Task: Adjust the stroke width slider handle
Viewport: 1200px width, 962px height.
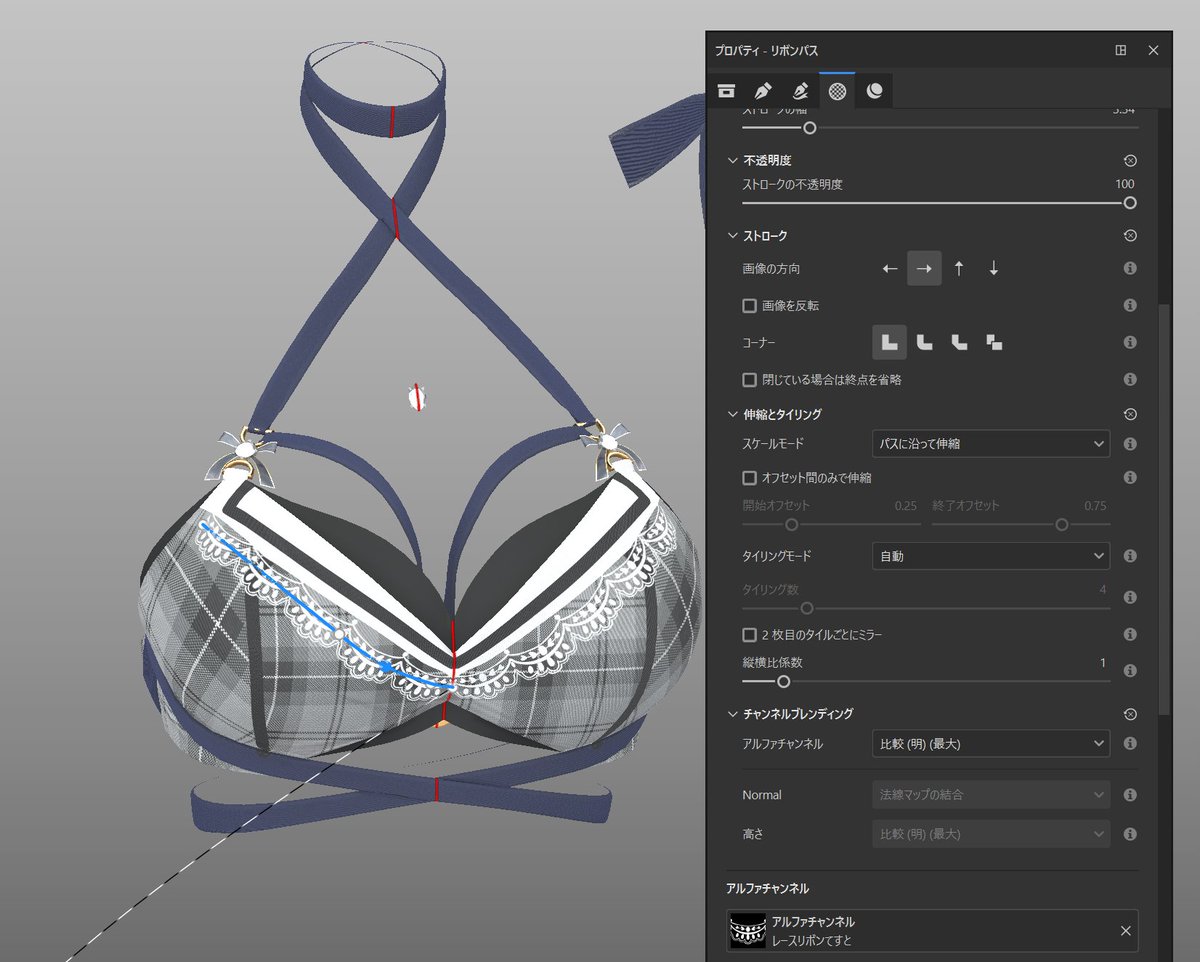Action: (810, 128)
